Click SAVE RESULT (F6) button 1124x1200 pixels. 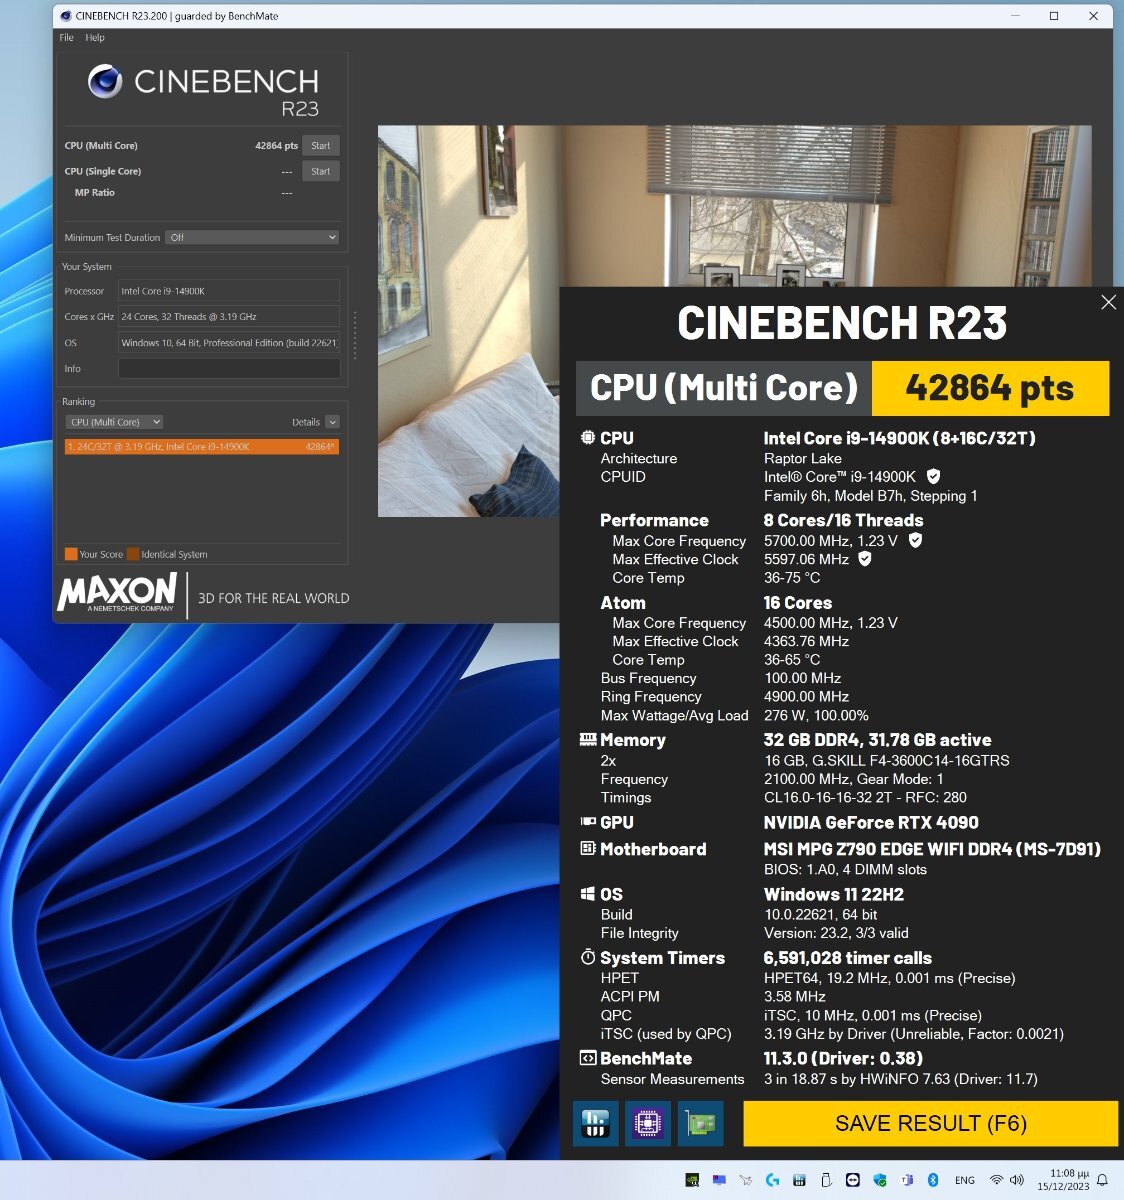click(930, 1123)
